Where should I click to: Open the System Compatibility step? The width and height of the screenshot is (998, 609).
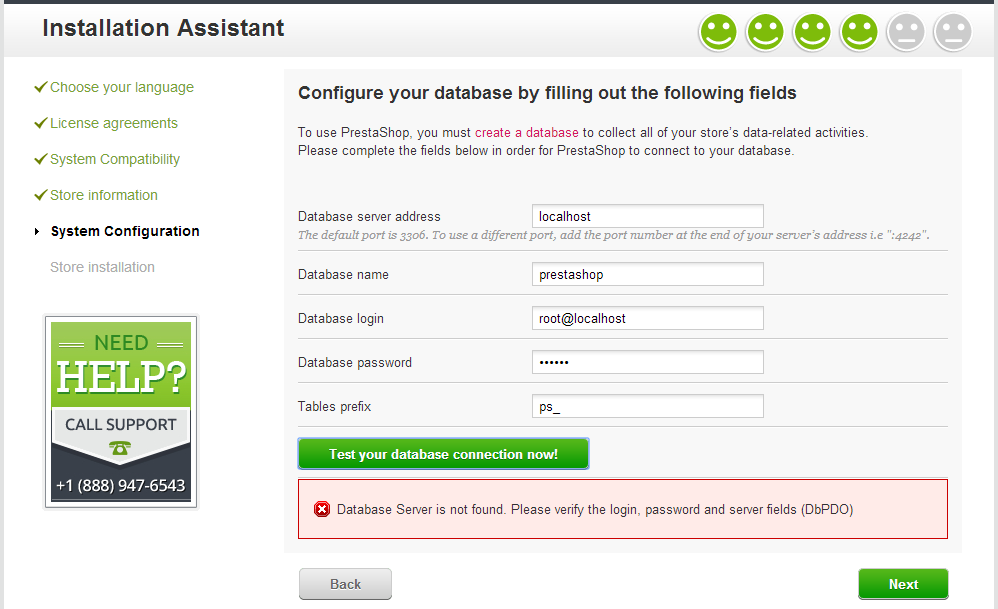[x=115, y=159]
